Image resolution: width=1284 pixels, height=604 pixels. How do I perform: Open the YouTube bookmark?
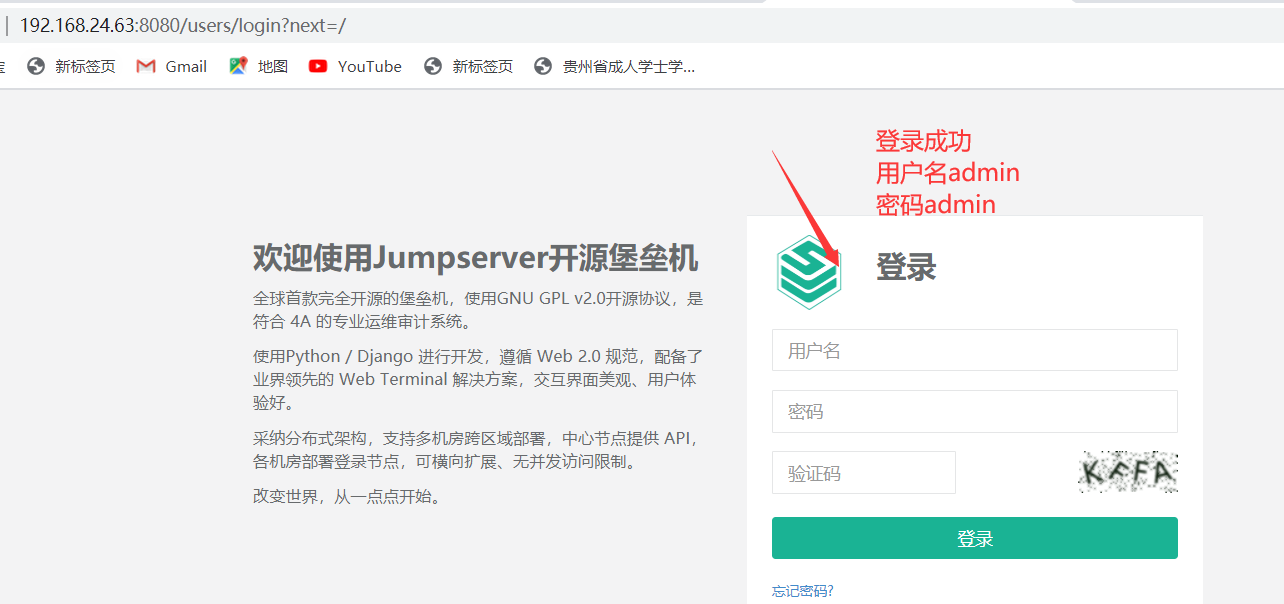pyautogui.click(x=355, y=66)
